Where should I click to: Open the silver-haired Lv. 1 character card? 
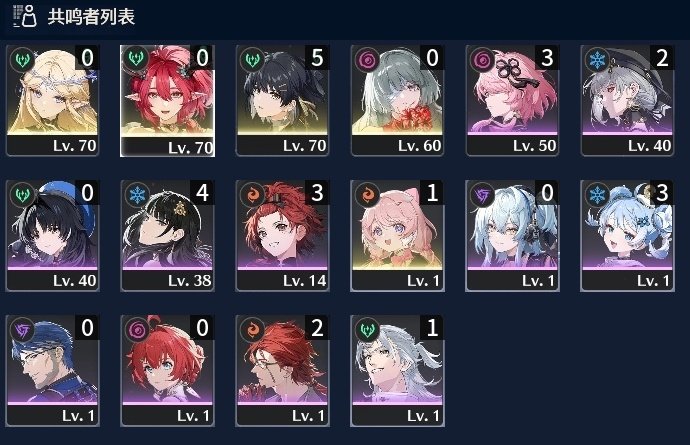click(x=397, y=371)
